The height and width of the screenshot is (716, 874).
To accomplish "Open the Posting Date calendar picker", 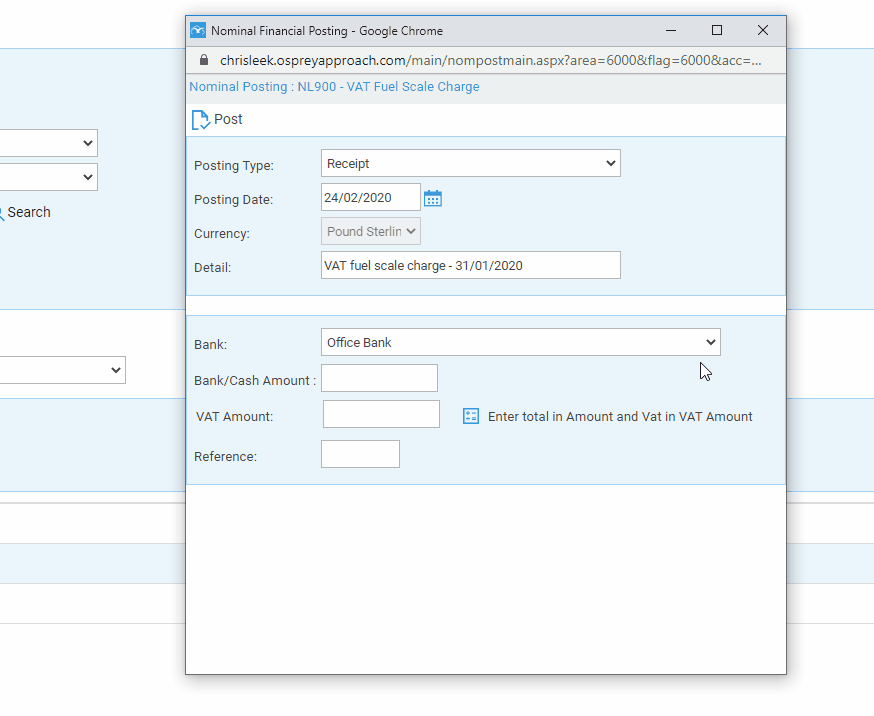I will (x=433, y=198).
